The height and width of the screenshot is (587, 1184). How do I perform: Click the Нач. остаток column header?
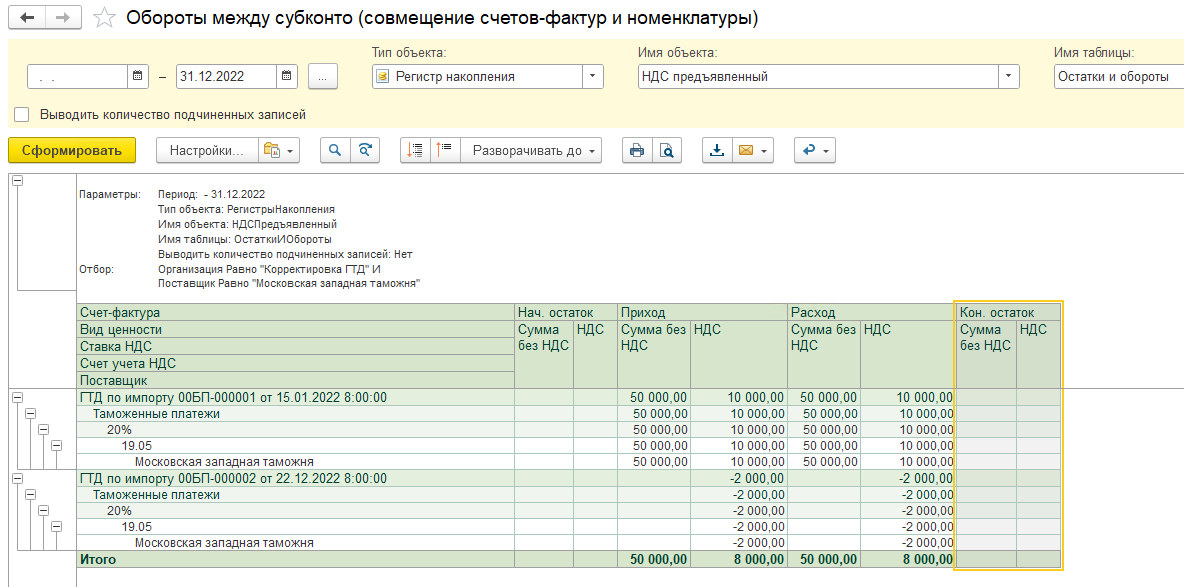click(x=566, y=312)
